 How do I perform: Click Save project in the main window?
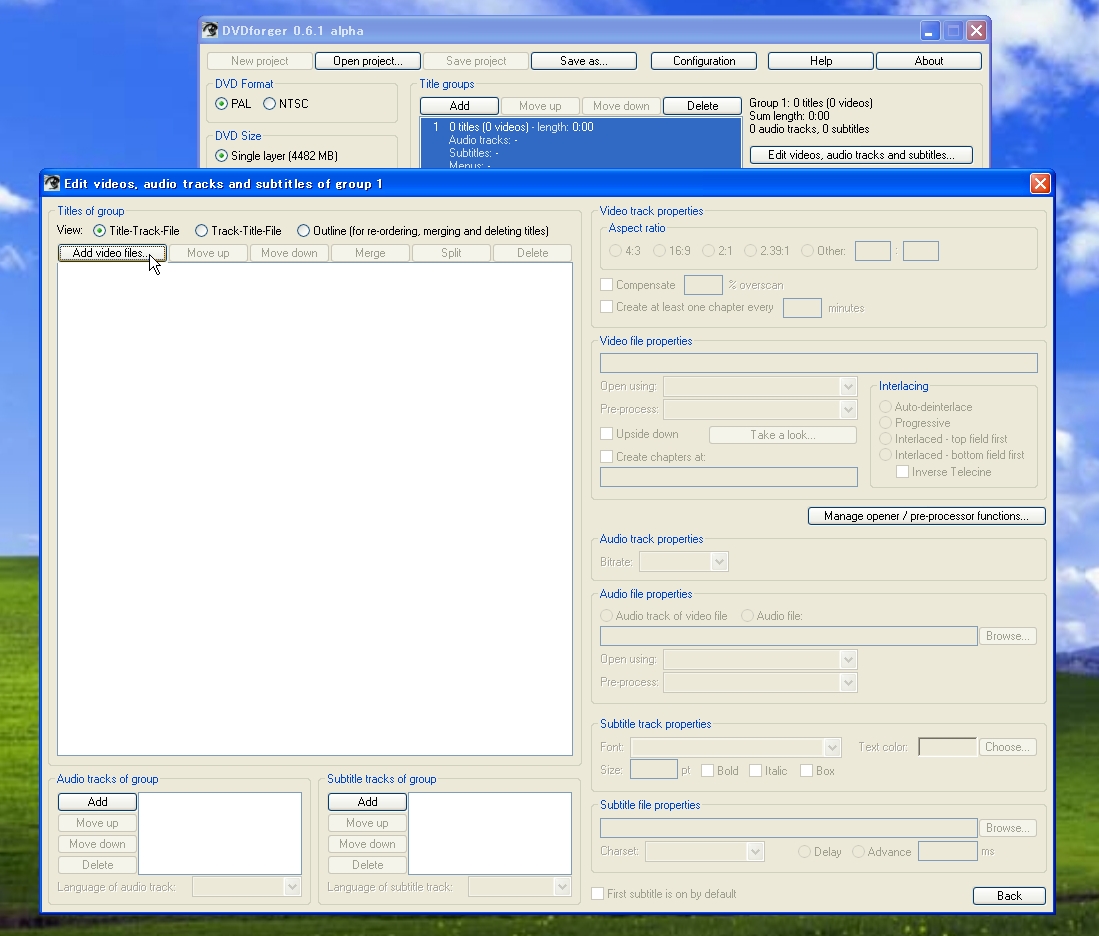point(476,61)
